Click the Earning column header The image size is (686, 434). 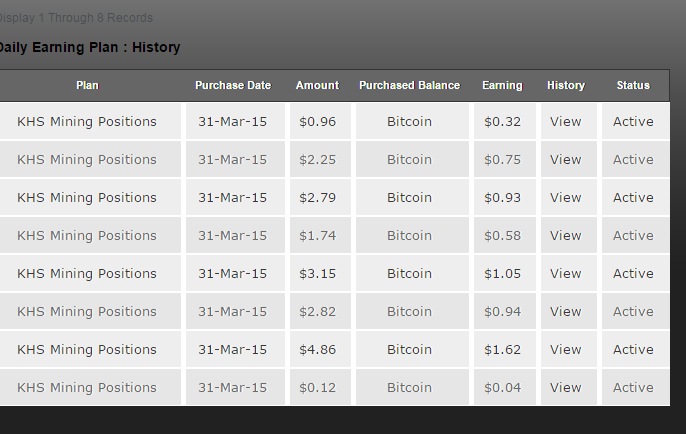tap(502, 86)
